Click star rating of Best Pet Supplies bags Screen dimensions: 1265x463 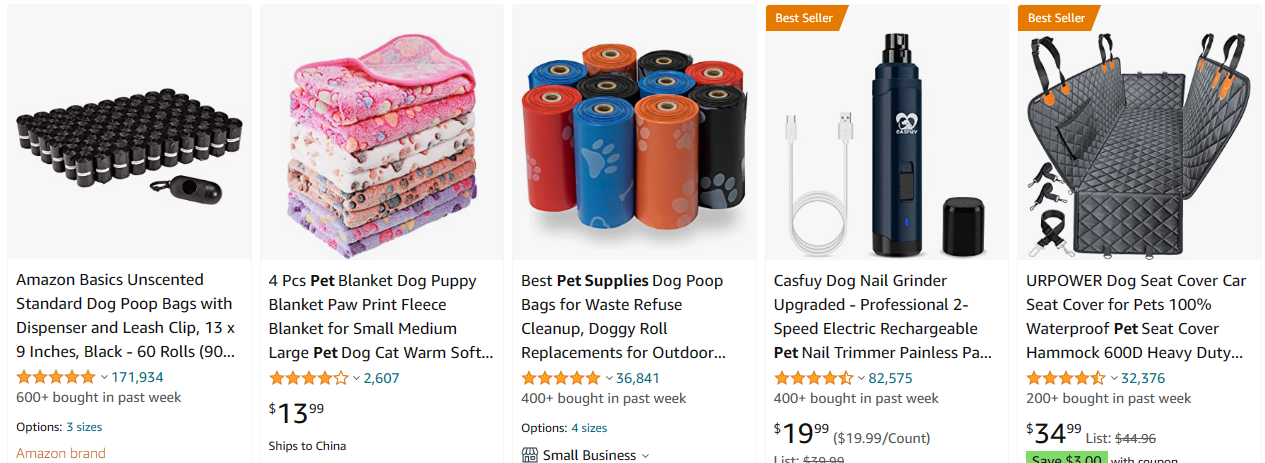[x=561, y=378]
